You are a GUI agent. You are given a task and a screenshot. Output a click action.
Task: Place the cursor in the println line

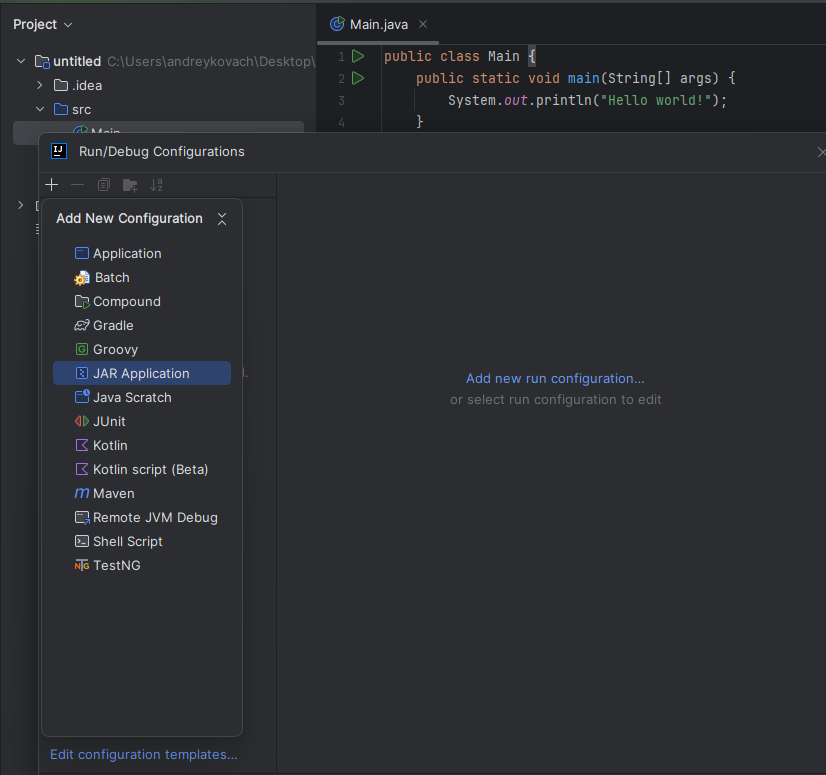[586, 100]
